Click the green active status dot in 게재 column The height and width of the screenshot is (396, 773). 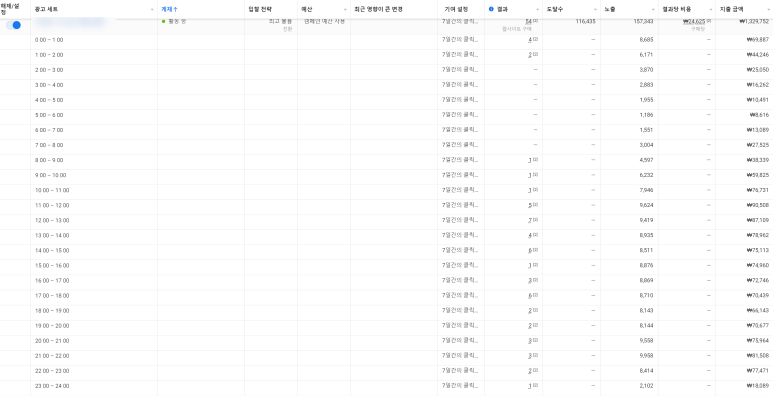point(164,22)
